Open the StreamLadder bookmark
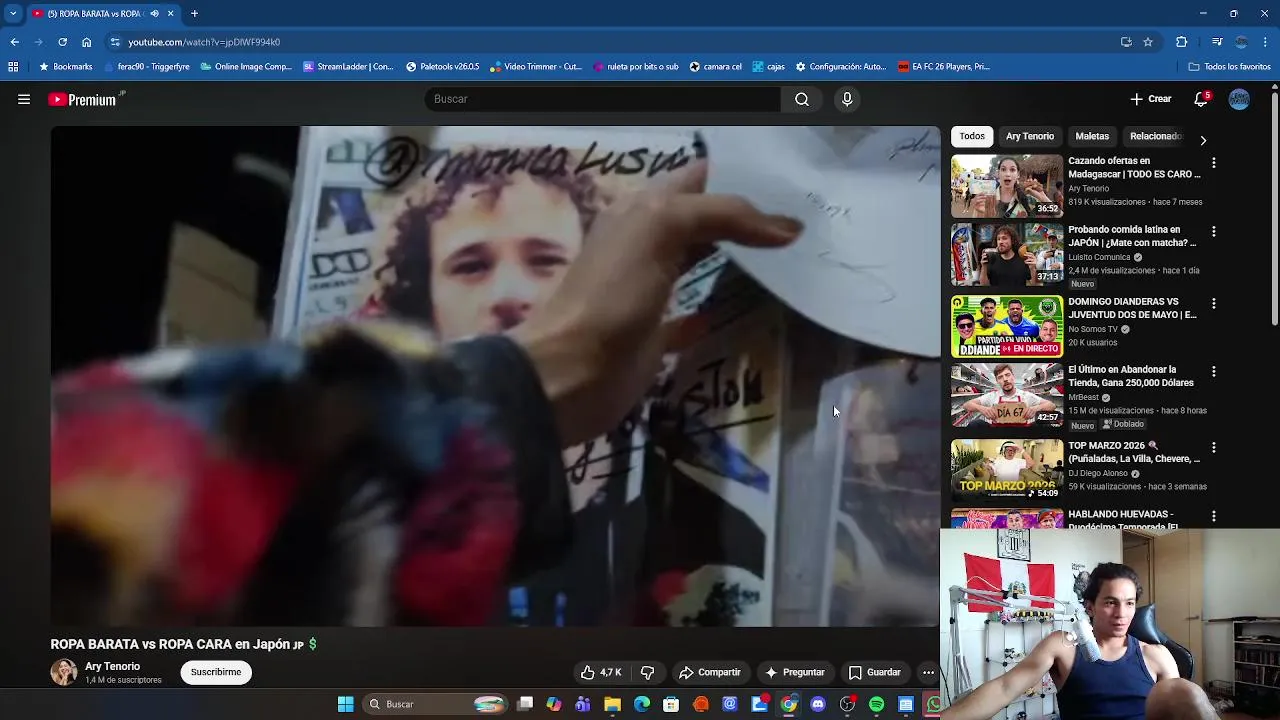1280x720 pixels. pyautogui.click(x=348, y=67)
